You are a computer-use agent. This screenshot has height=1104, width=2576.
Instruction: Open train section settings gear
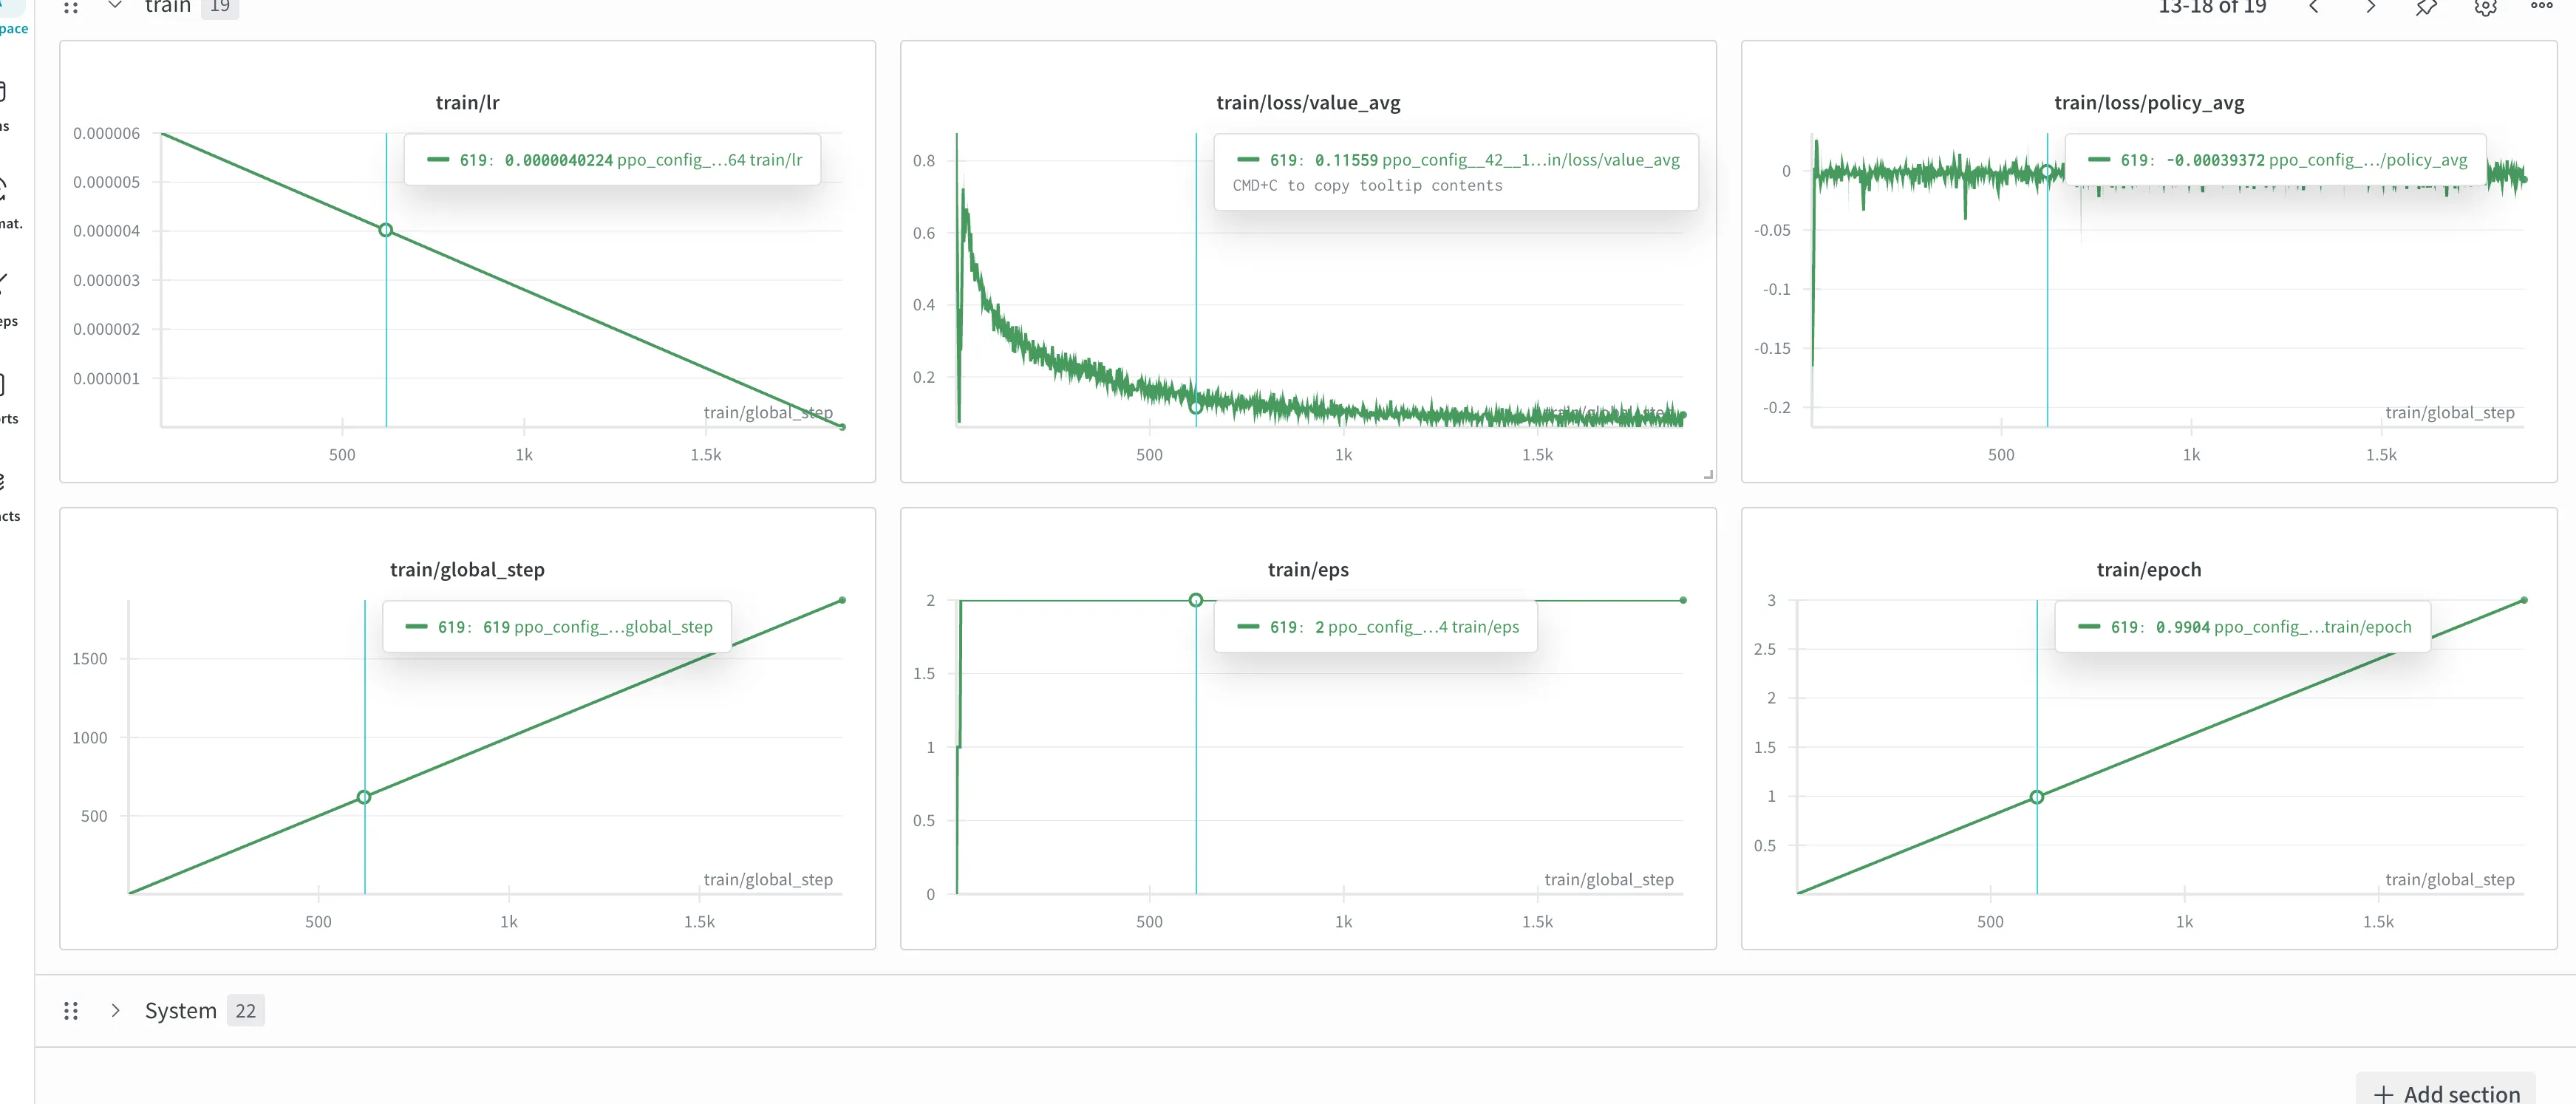point(2485,8)
